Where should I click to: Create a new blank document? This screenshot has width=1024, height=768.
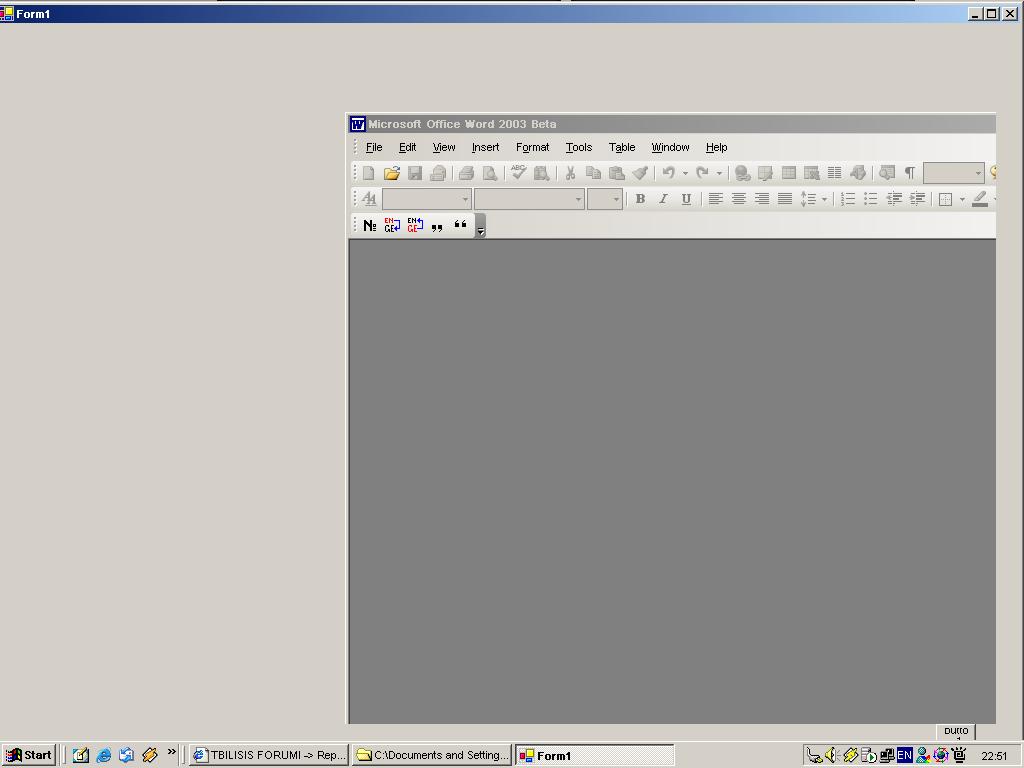point(368,173)
